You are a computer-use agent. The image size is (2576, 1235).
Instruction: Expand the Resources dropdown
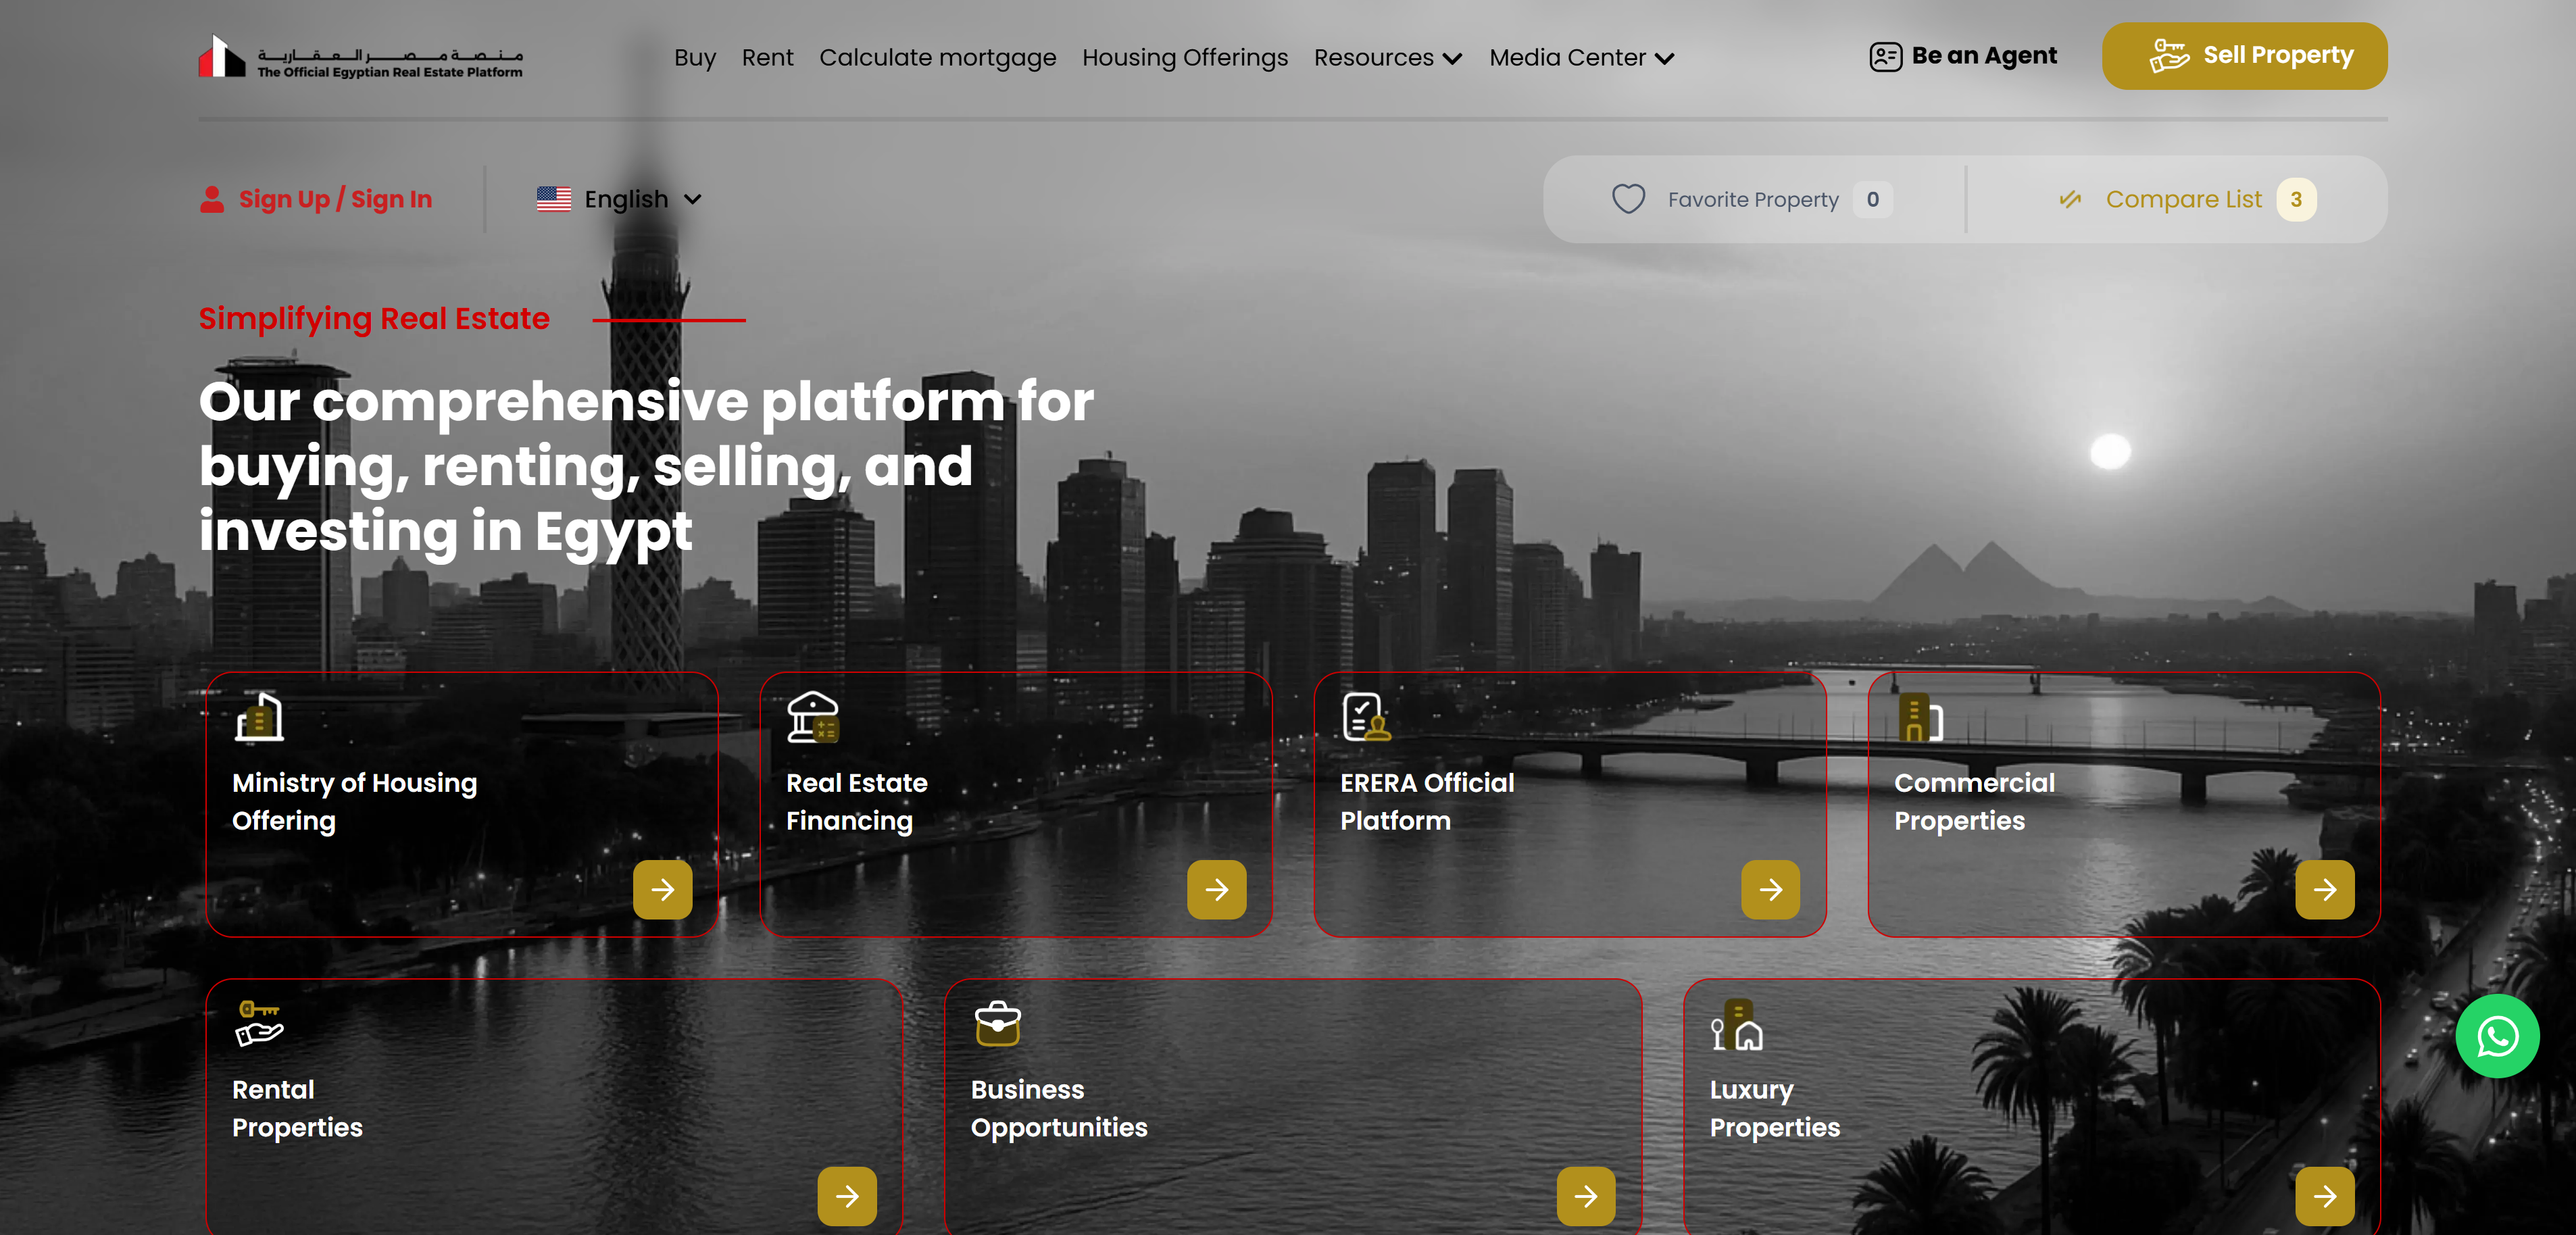click(1387, 57)
